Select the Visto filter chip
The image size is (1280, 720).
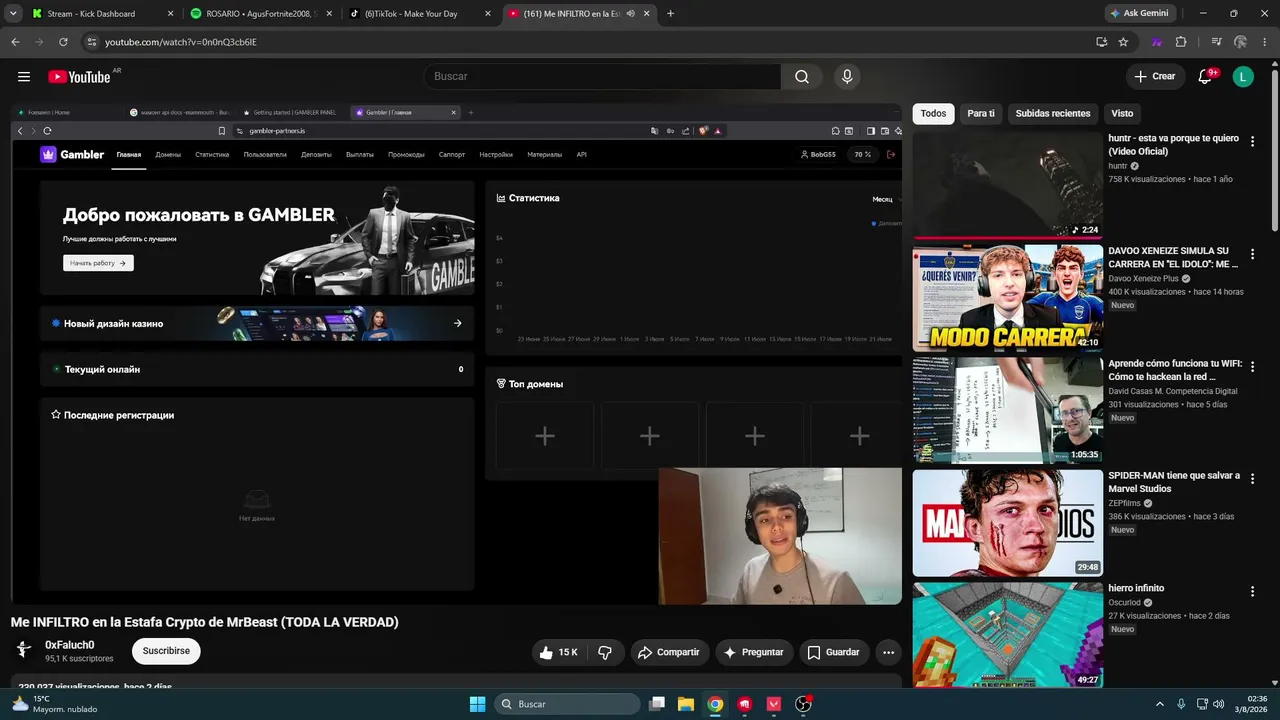pyautogui.click(x=1122, y=114)
